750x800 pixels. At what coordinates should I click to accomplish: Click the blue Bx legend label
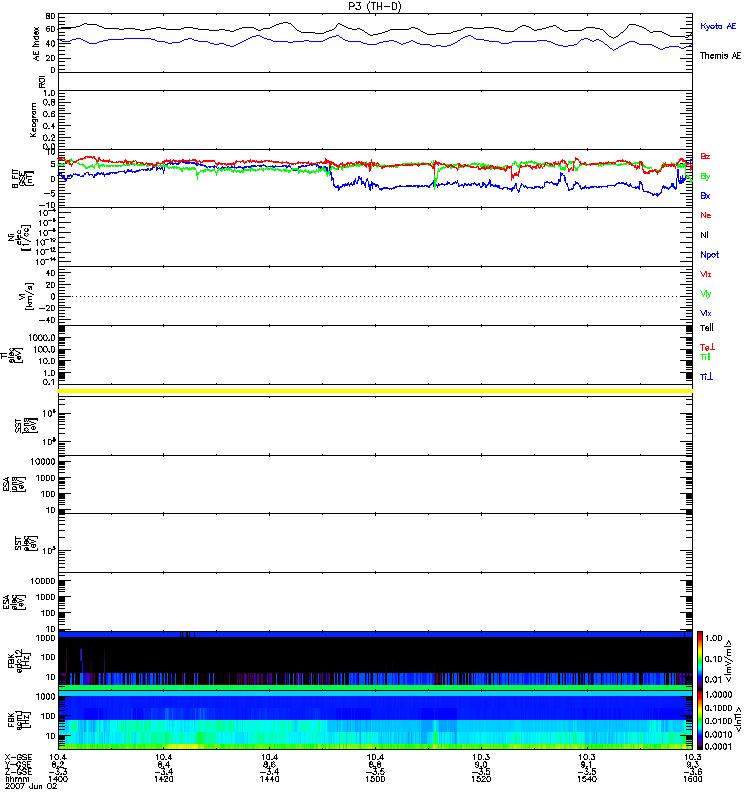[x=705, y=196]
